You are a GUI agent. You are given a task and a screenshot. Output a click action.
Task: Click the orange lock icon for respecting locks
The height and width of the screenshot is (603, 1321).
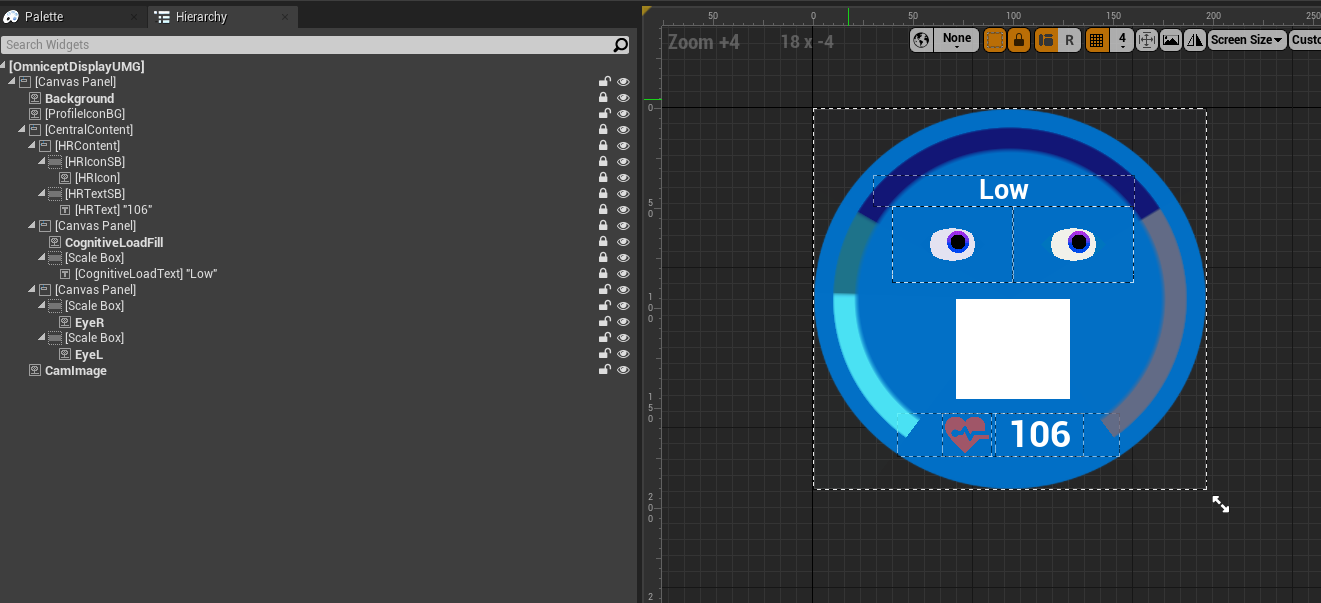pyautogui.click(x=1019, y=40)
